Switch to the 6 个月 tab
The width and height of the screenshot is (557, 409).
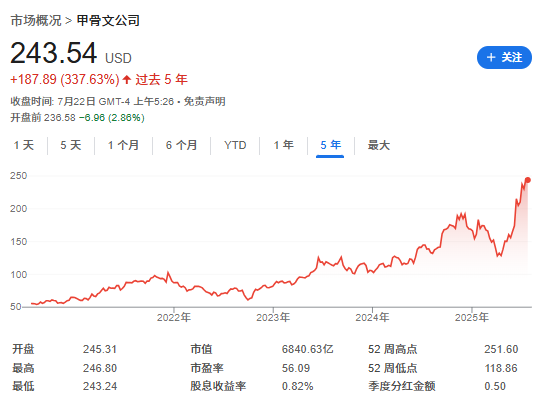click(x=182, y=145)
